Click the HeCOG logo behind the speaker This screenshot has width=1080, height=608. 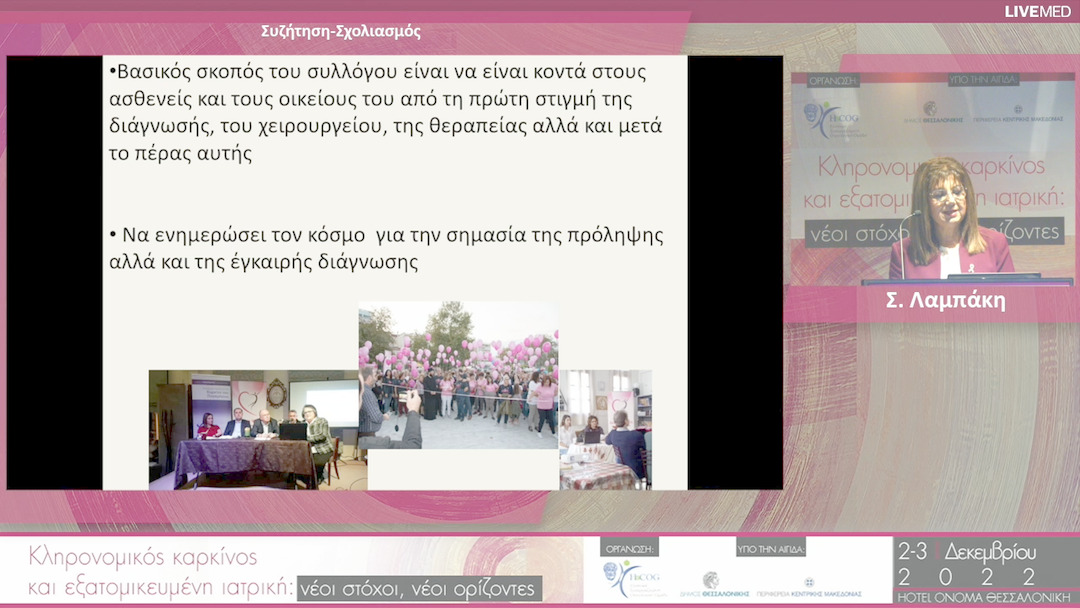(x=831, y=119)
